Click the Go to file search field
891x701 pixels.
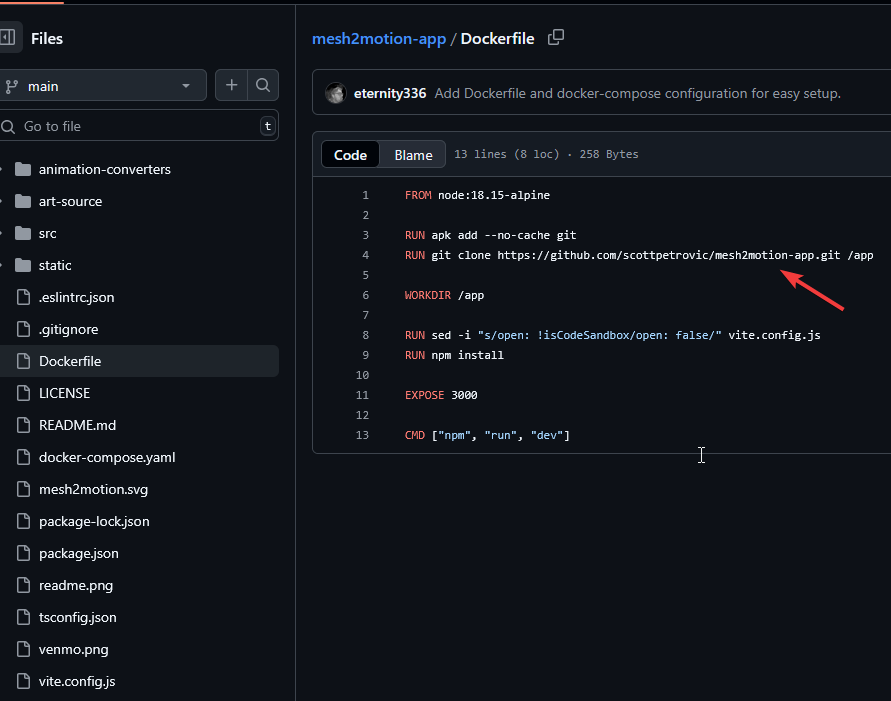click(130, 126)
